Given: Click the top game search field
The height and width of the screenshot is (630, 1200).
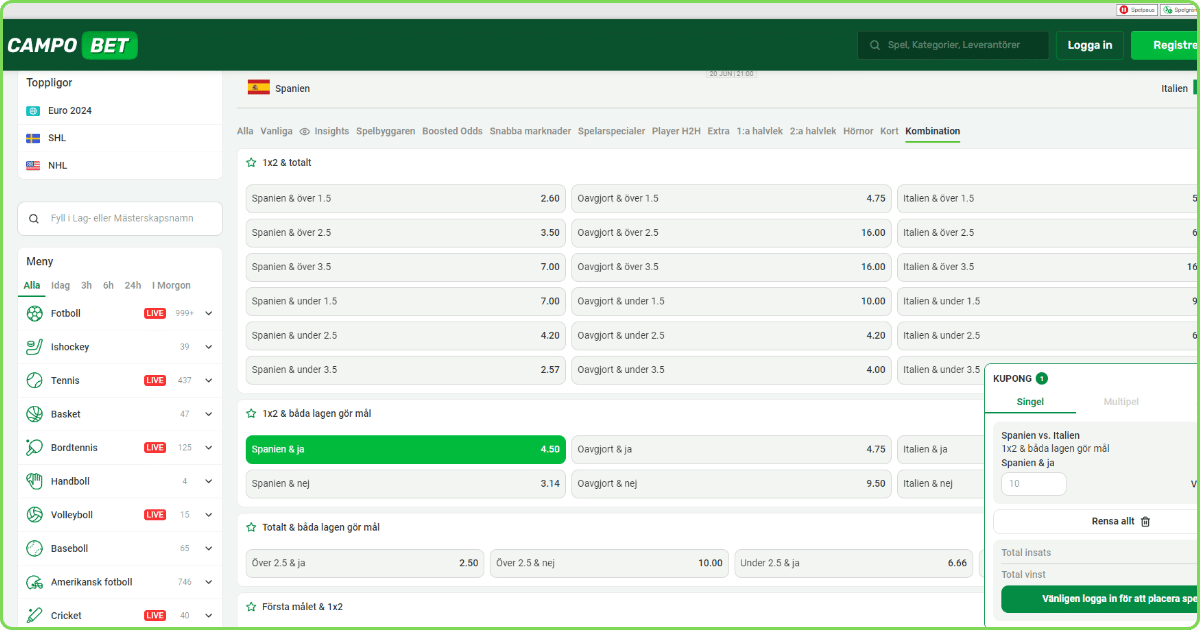Looking at the screenshot, I should pos(953,45).
